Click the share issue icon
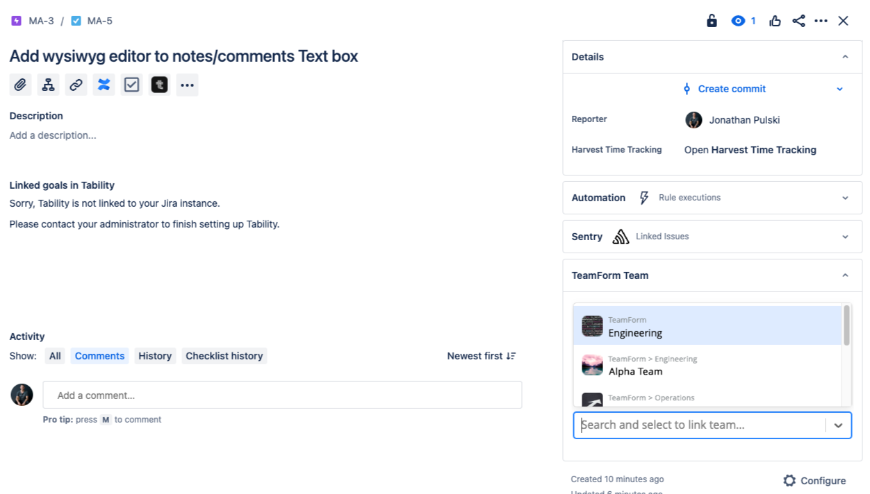This screenshot has width=870, height=494. click(798, 21)
